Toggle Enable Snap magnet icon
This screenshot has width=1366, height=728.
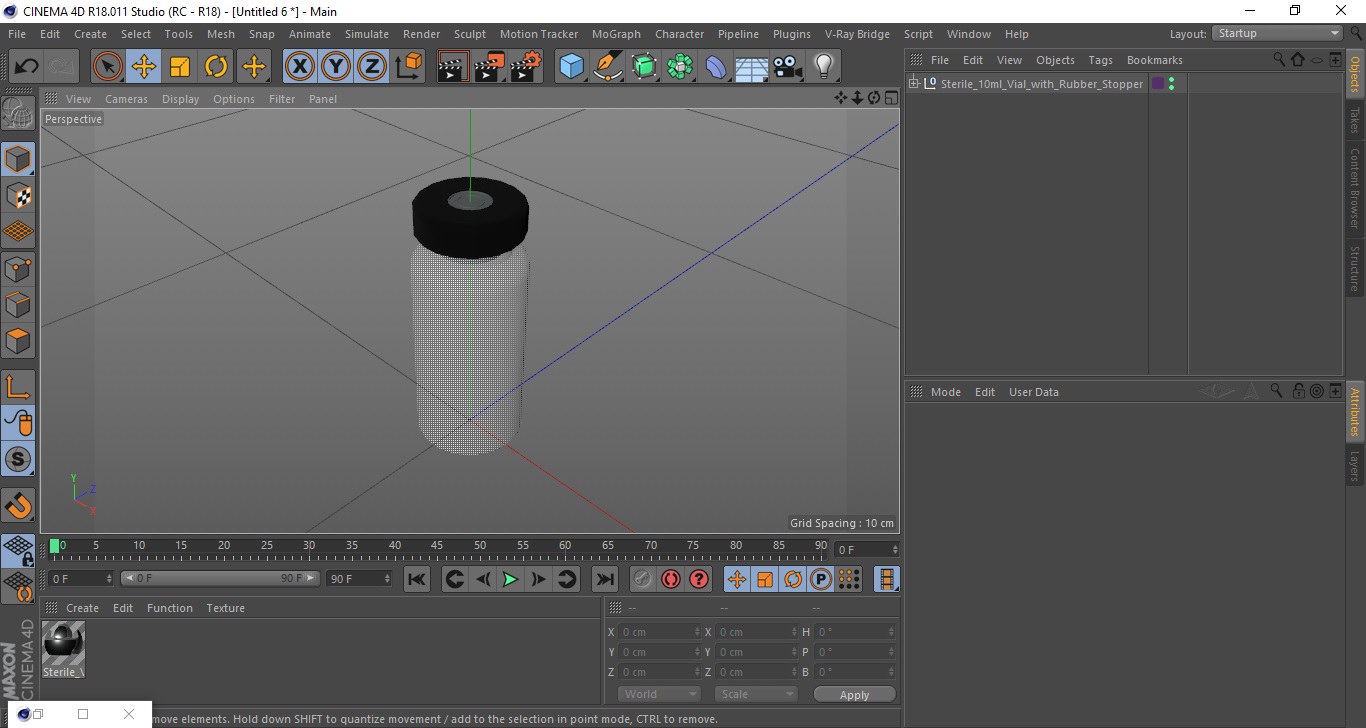18,505
